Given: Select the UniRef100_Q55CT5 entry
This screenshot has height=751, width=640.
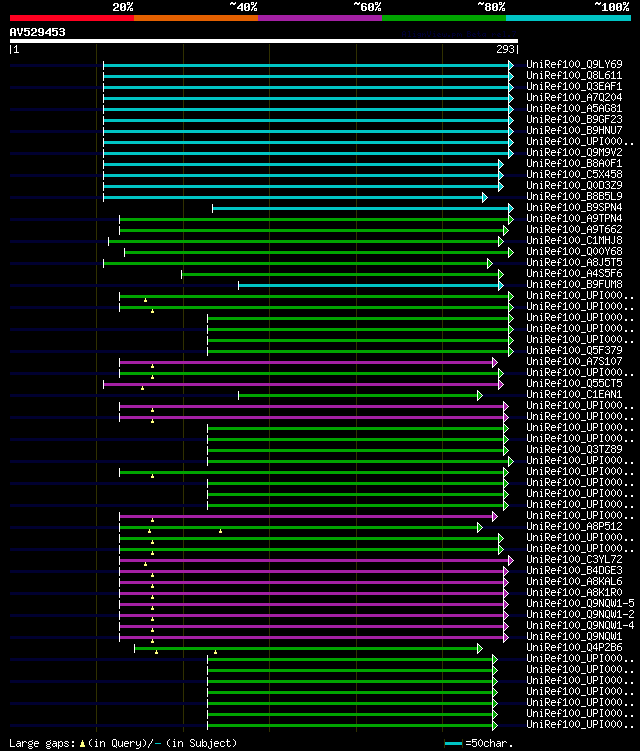Looking at the screenshot, I should pyautogui.click(x=574, y=384).
